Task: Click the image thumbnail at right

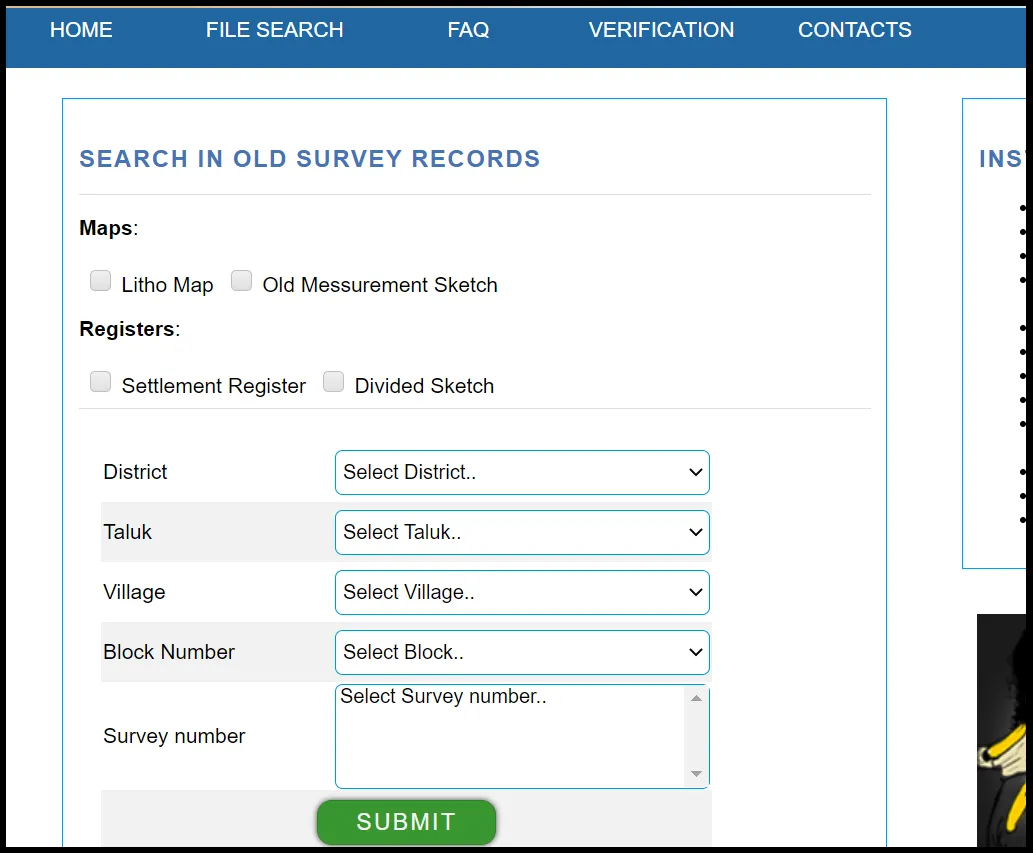Action: [x=1002, y=730]
